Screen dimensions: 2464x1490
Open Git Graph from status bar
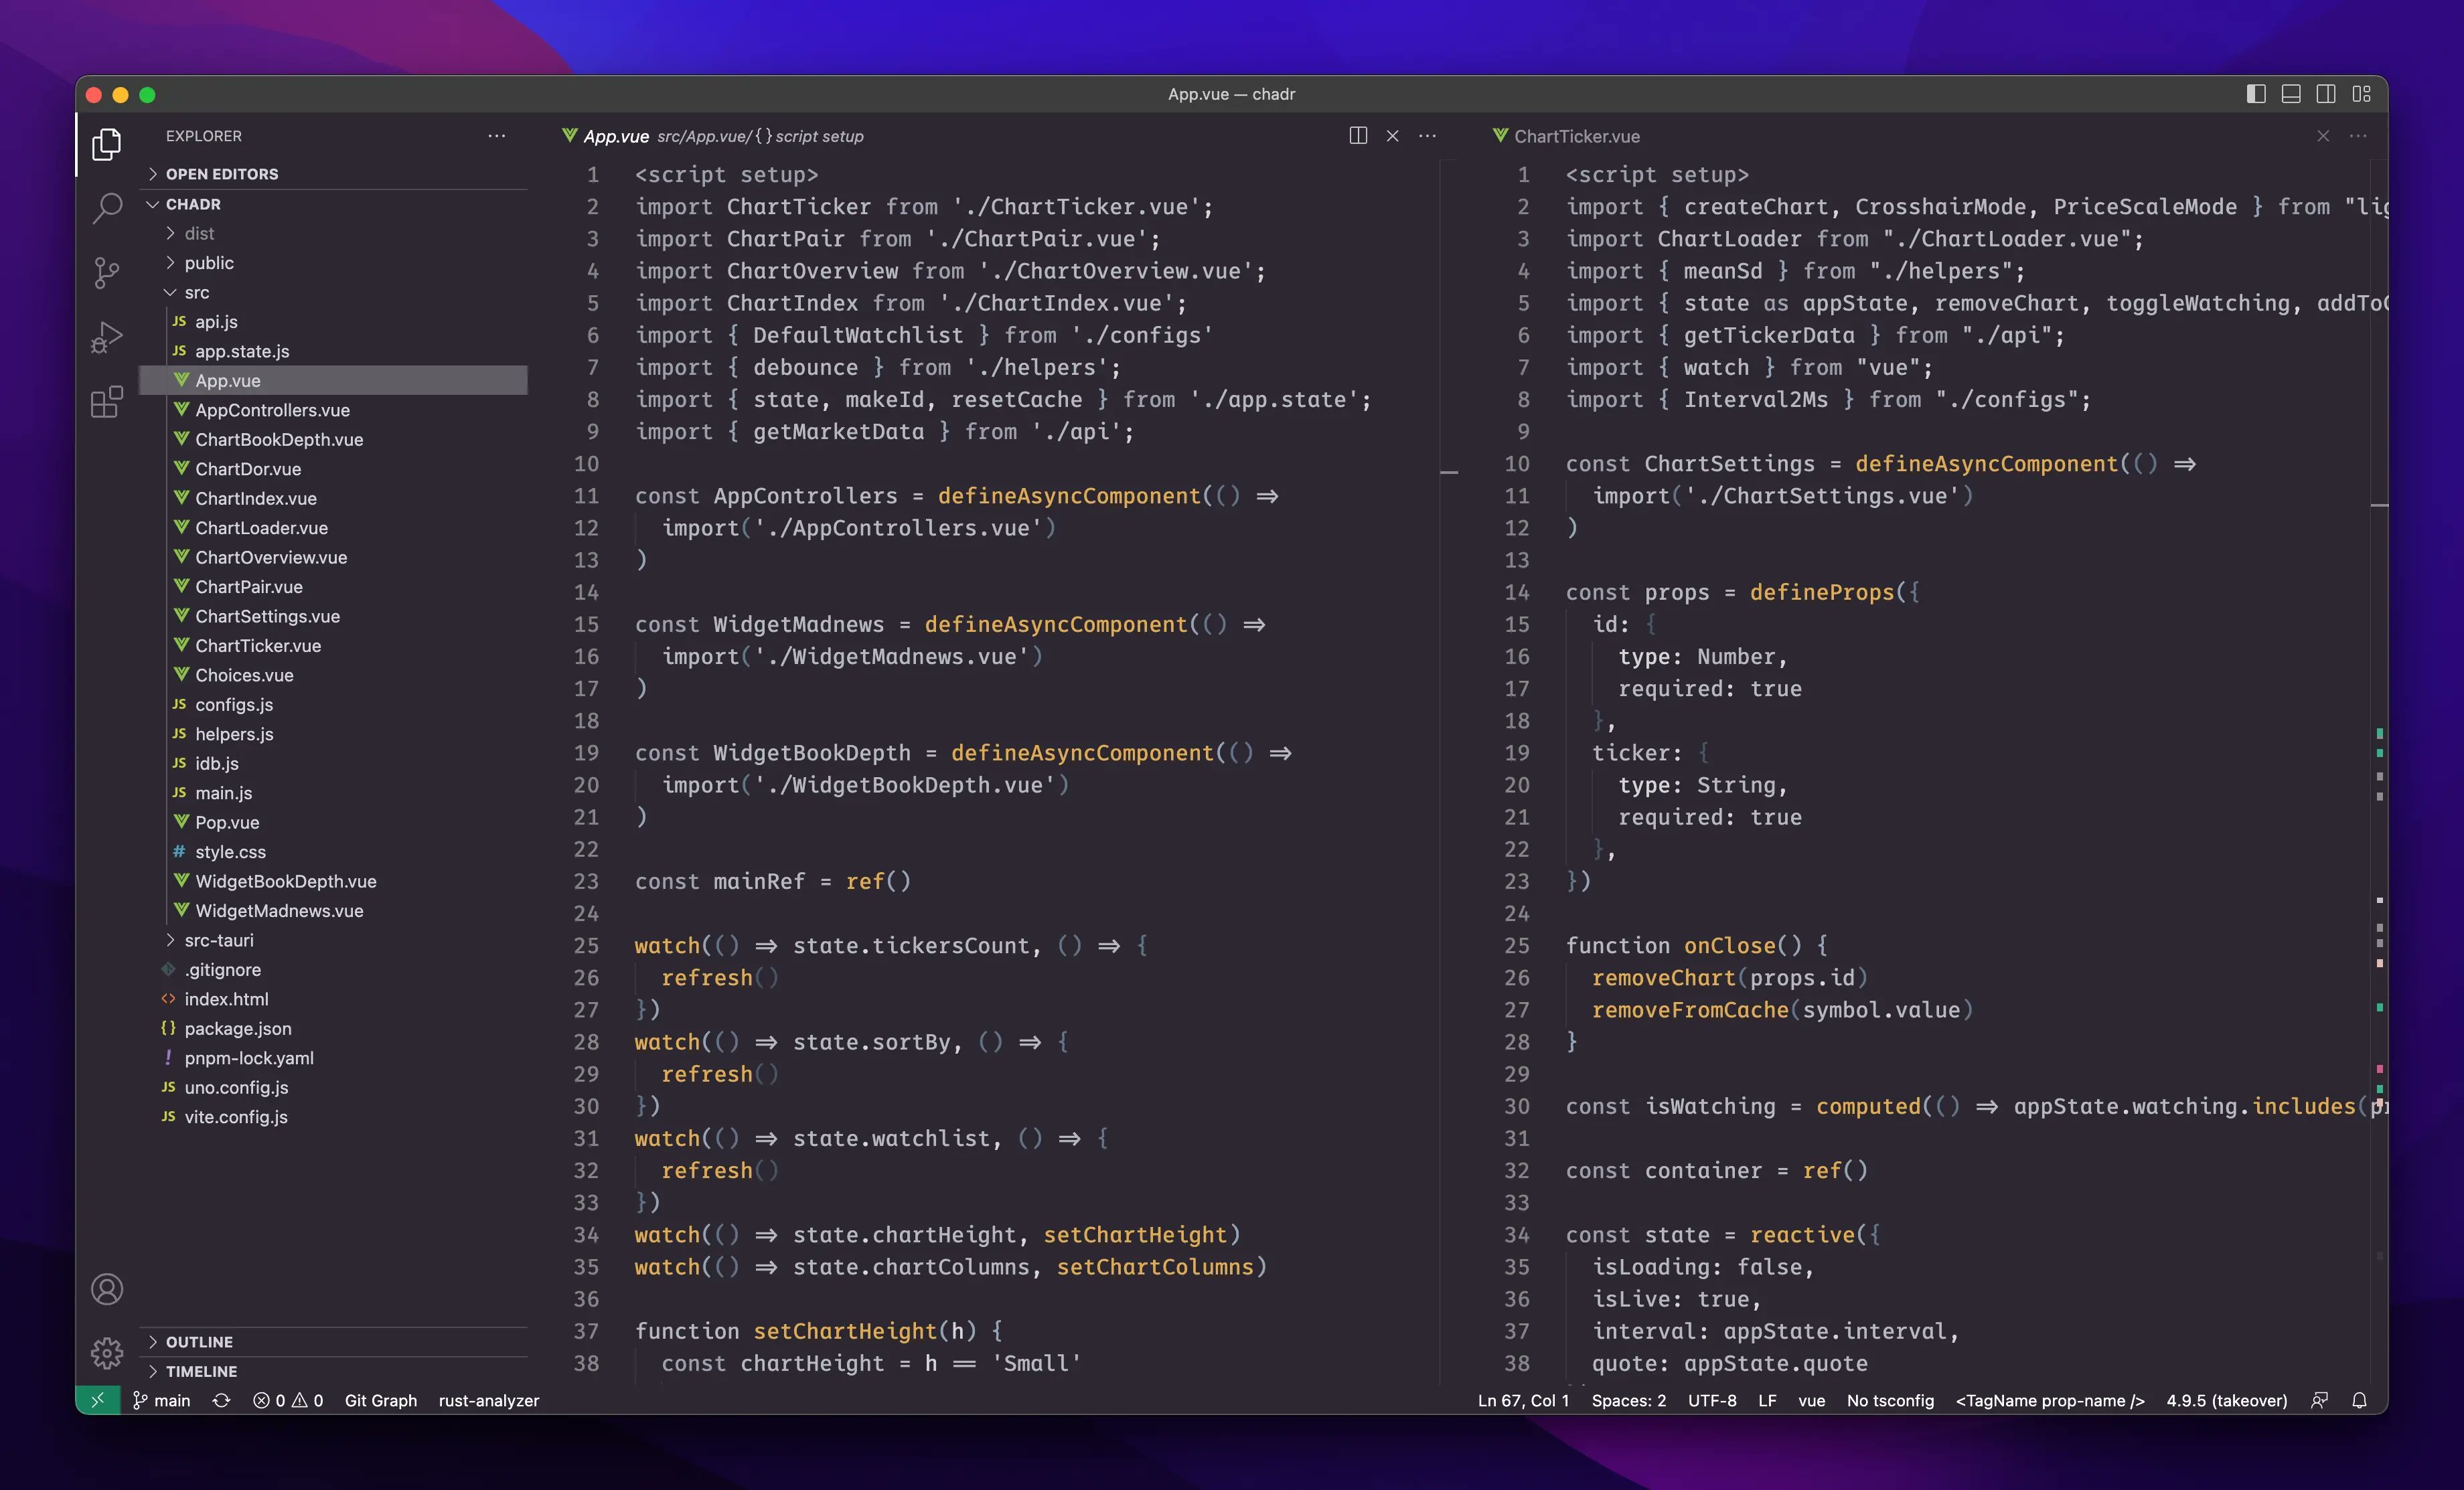380,1400
